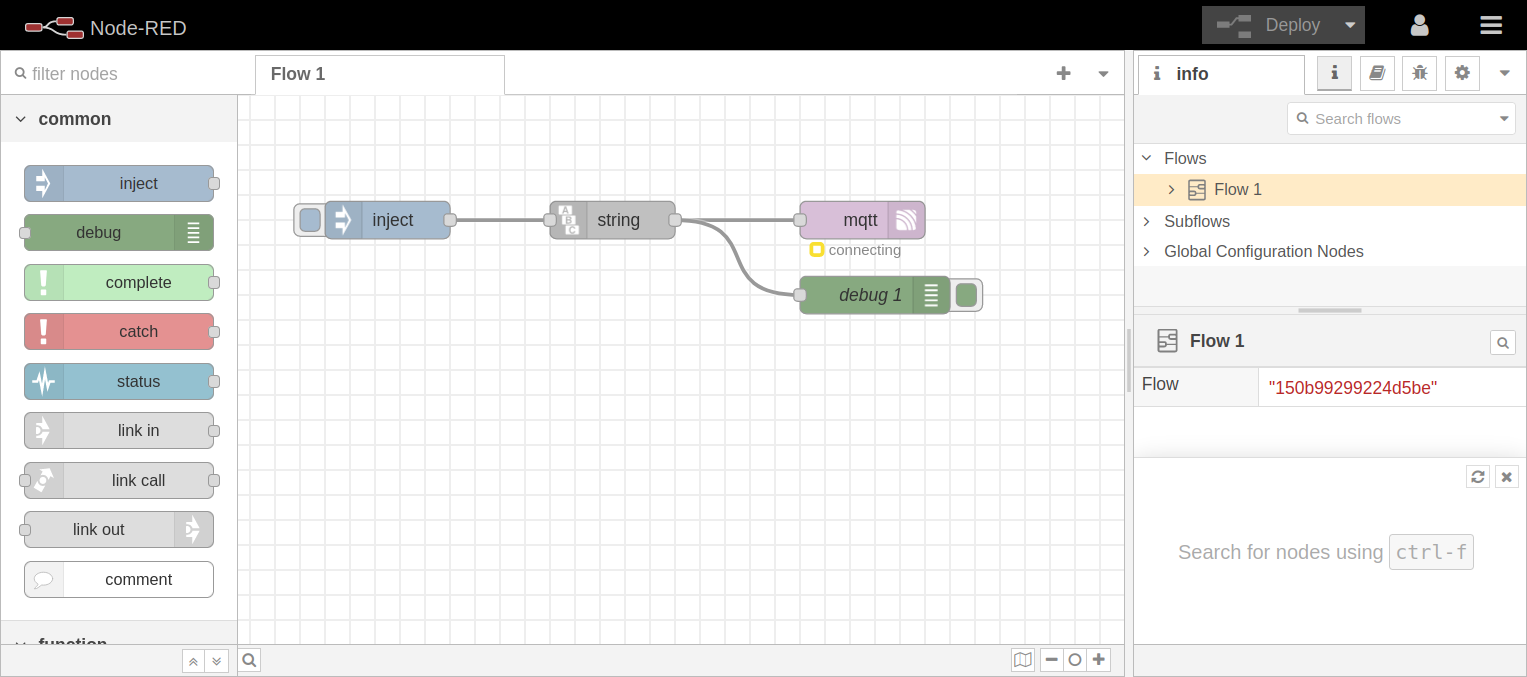Viewport: 1527px width, 677px height.
Task: Select the debug node in palette
Action: pos(119,233)
